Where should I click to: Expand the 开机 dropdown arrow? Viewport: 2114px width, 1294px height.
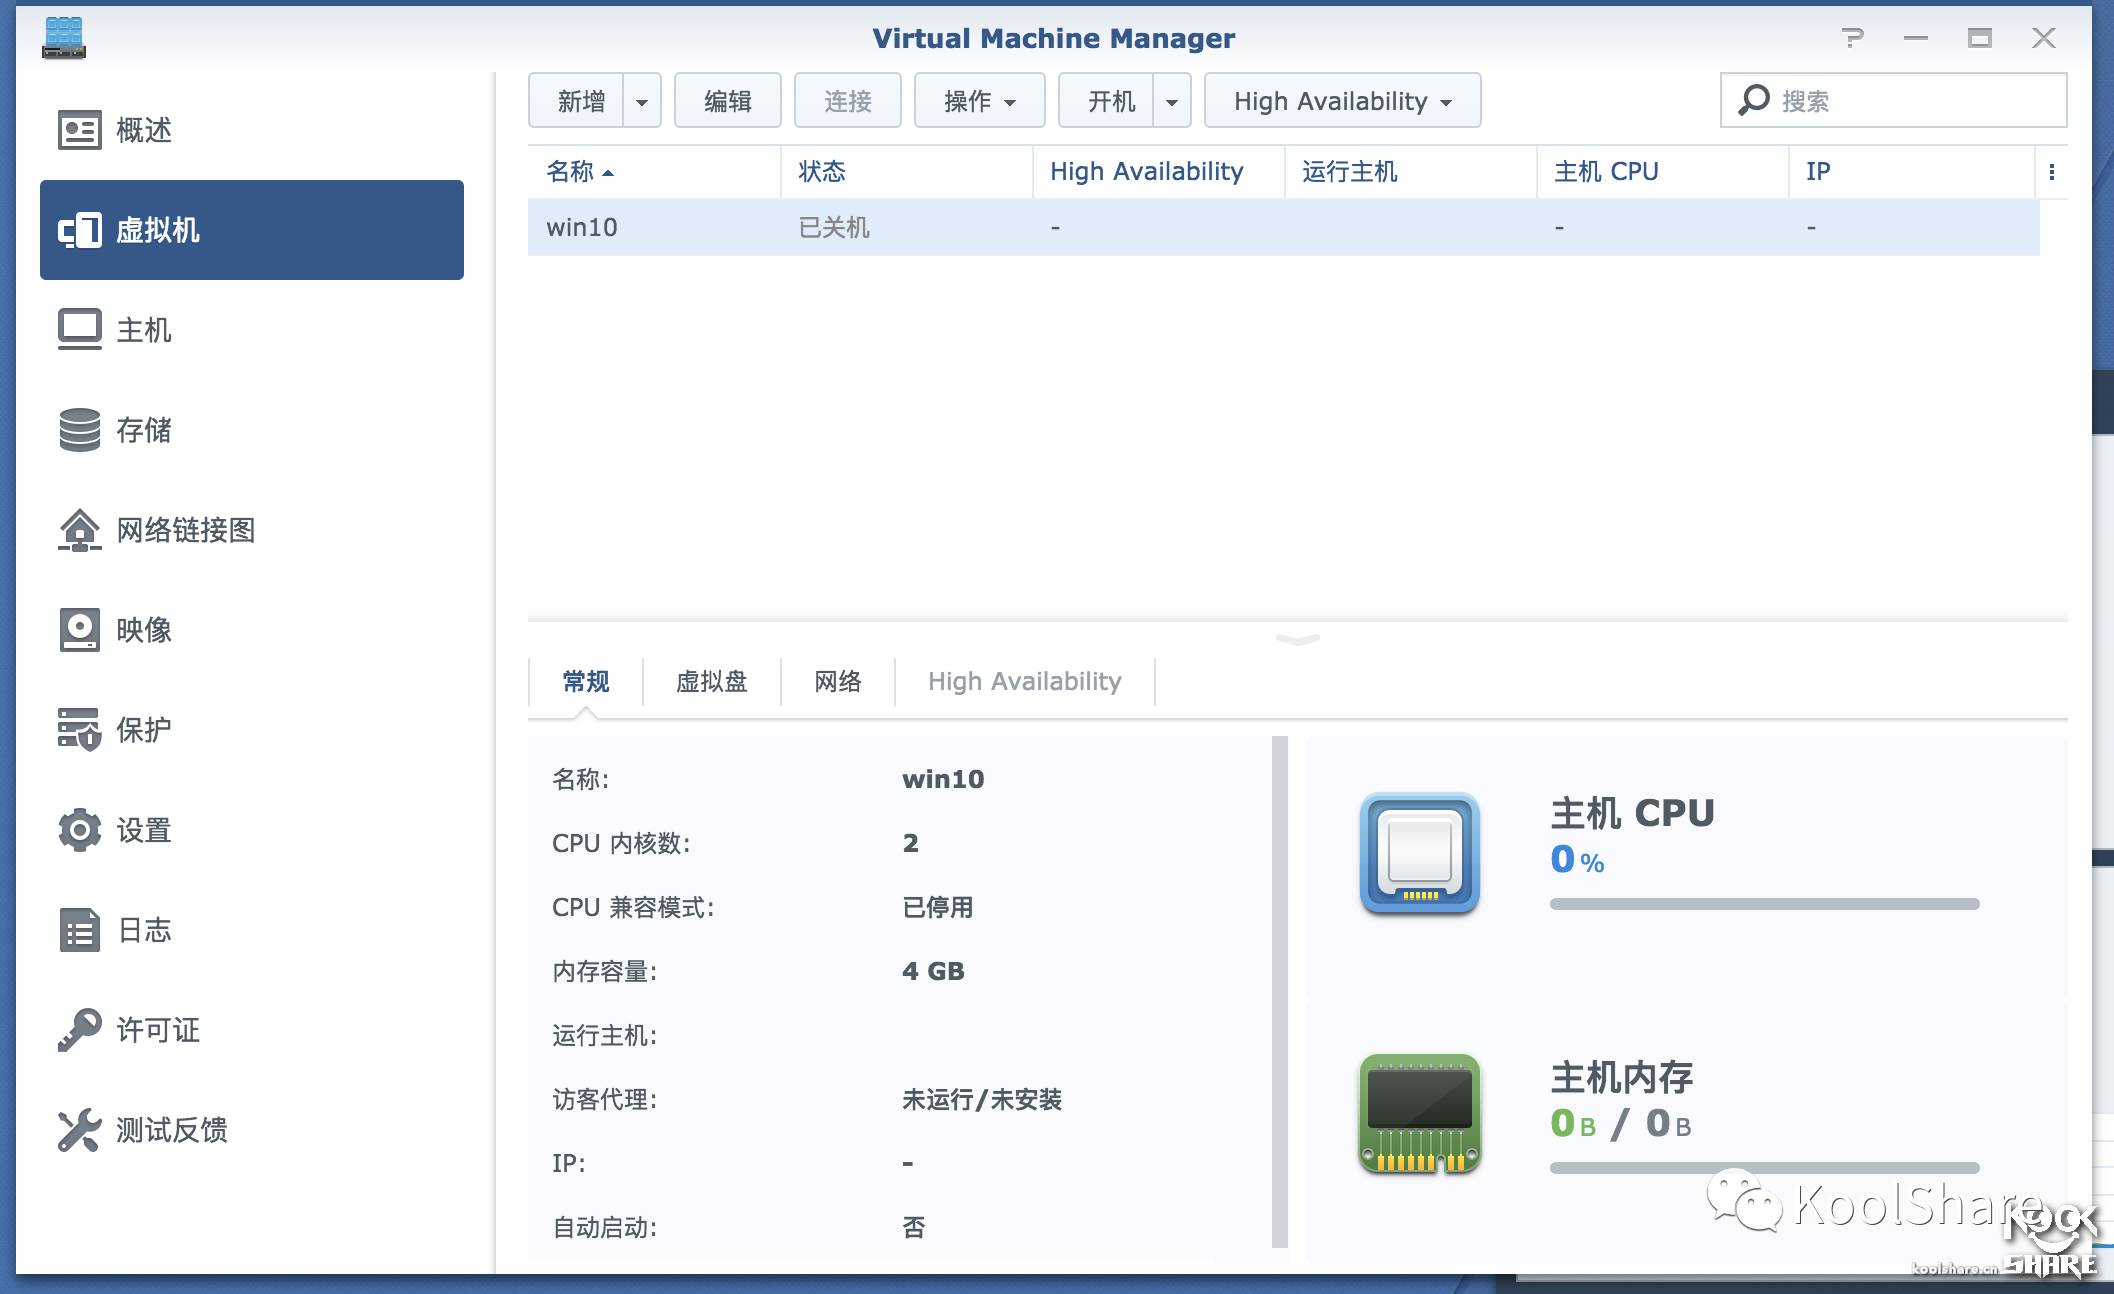[x=1172, y=101]
